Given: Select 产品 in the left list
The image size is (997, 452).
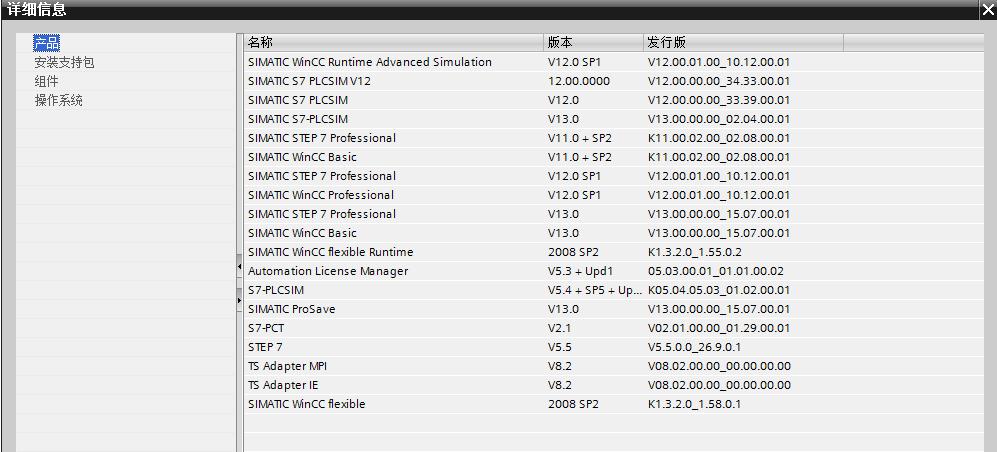Looking at the screenshot, I should (47, 43).
